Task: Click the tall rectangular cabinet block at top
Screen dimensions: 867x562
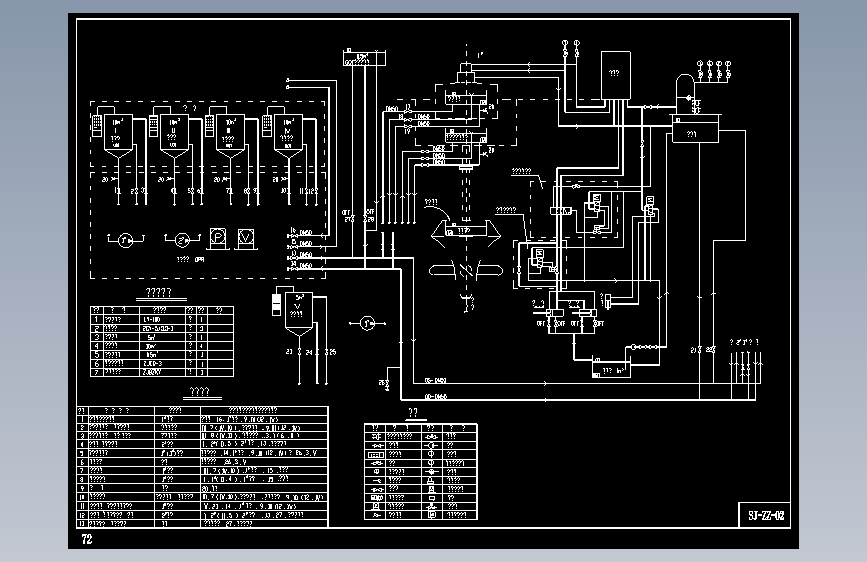Action: pos(615,75)
